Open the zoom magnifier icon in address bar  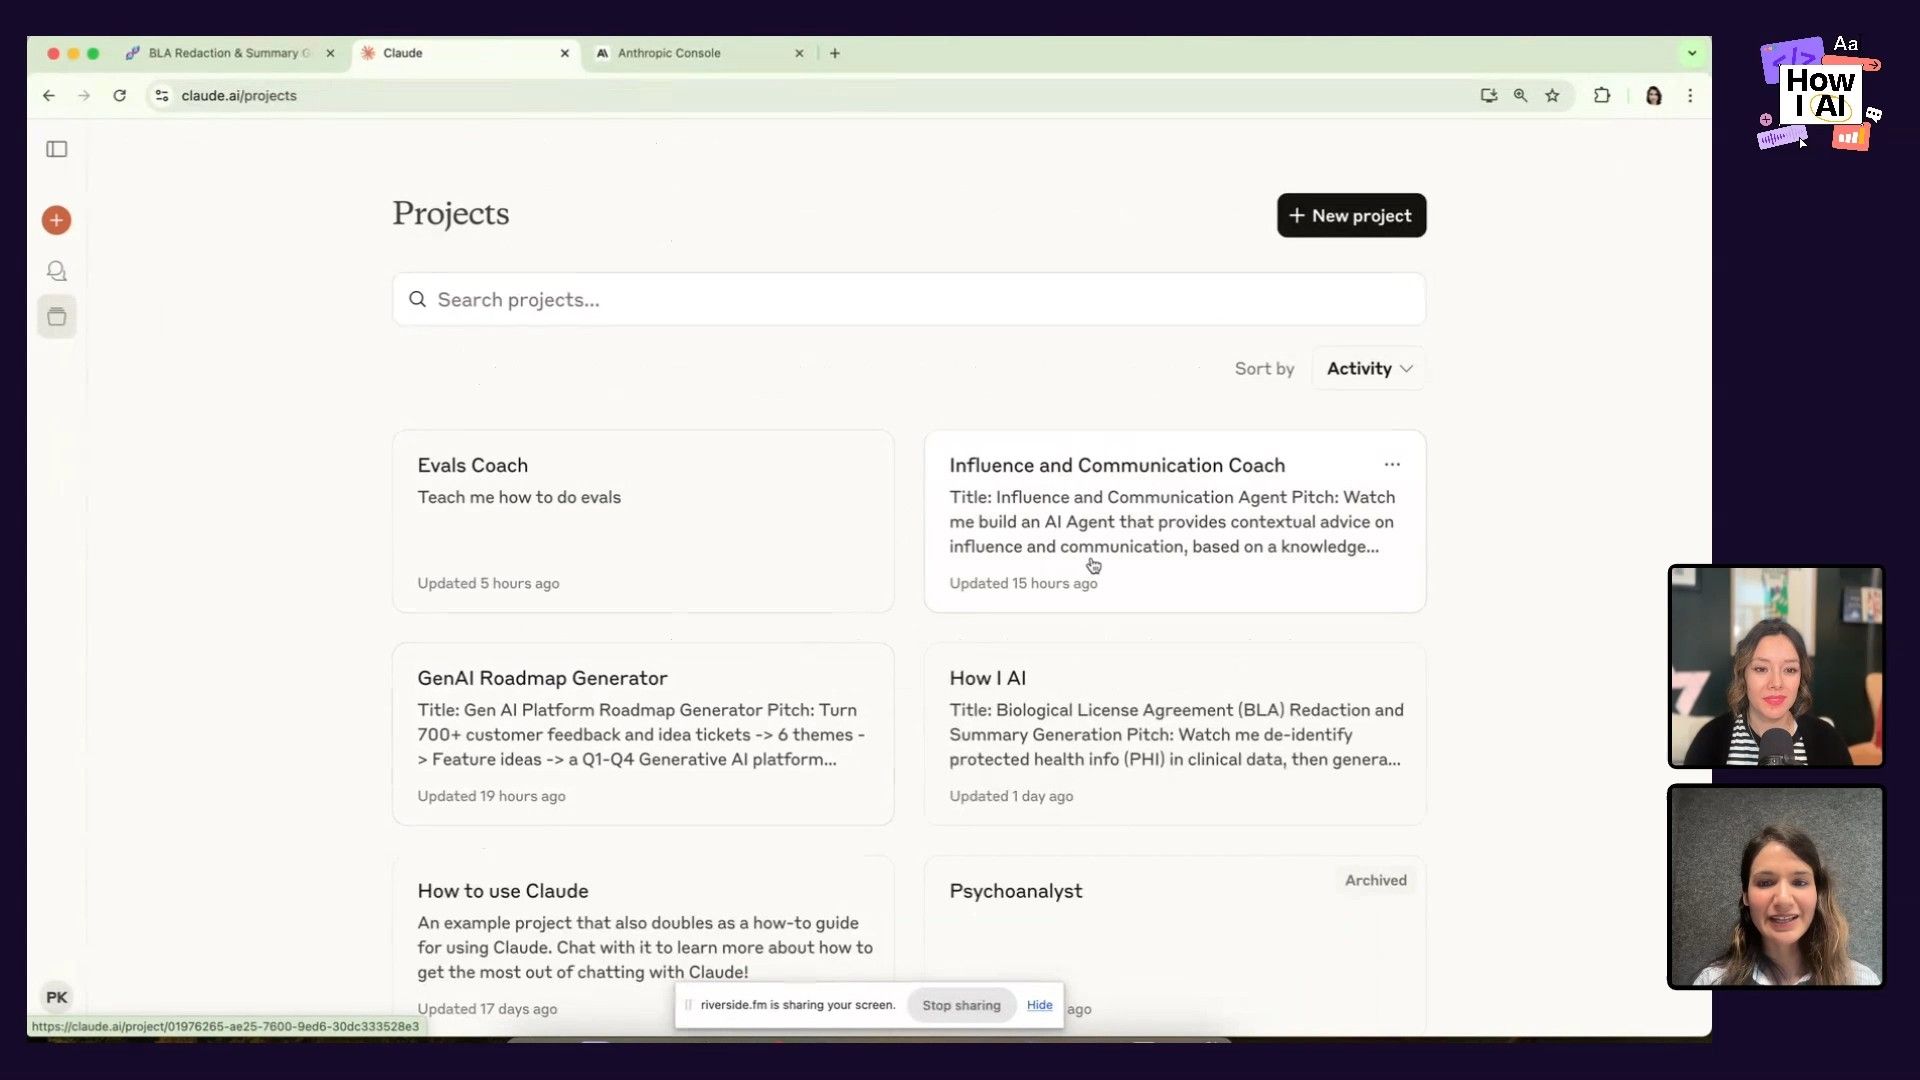coord(1520,96)
